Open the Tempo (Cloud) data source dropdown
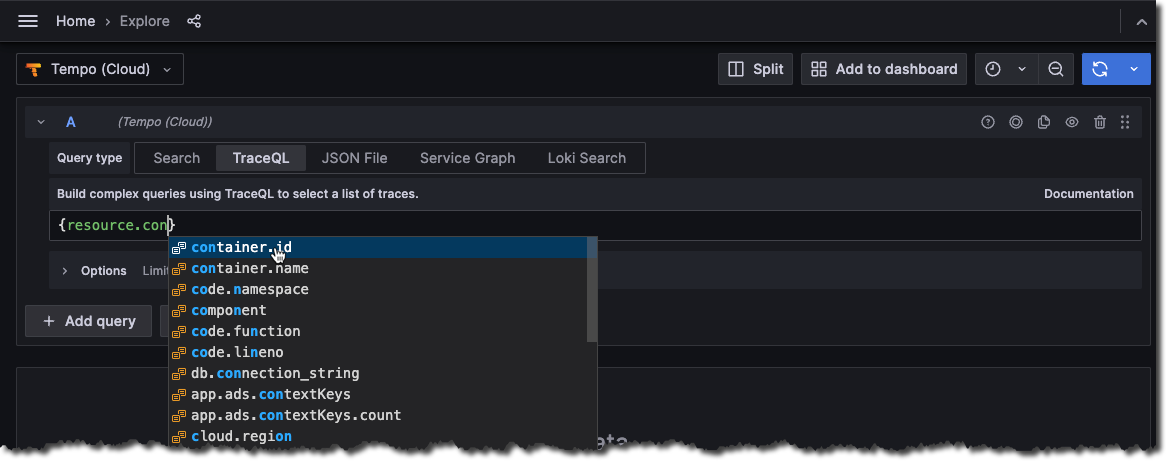This screenshot has height=461, width=1166. click(100, 69)
